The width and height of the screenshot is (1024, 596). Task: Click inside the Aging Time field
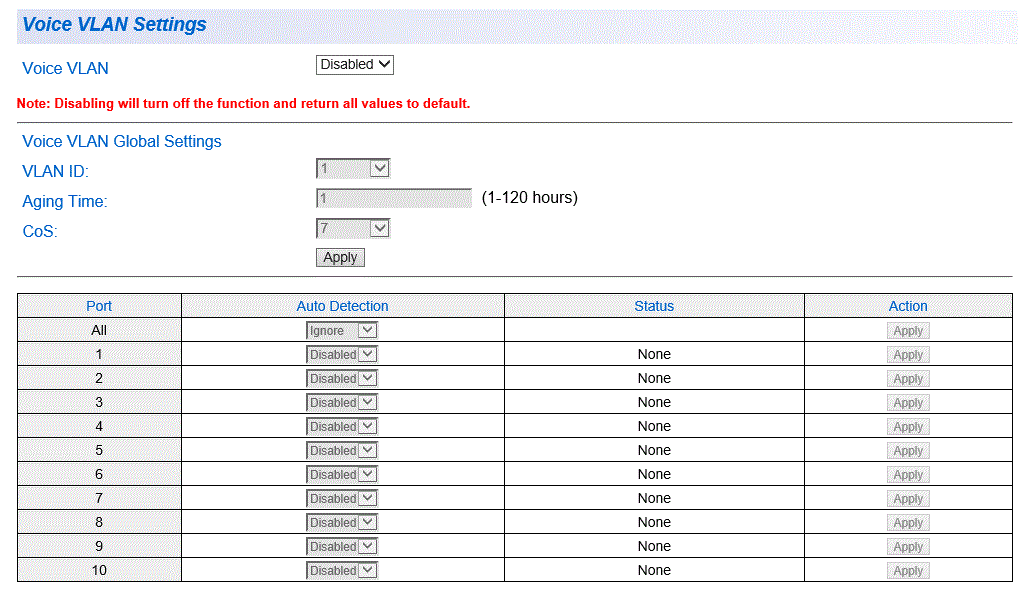tap(393, 197)
